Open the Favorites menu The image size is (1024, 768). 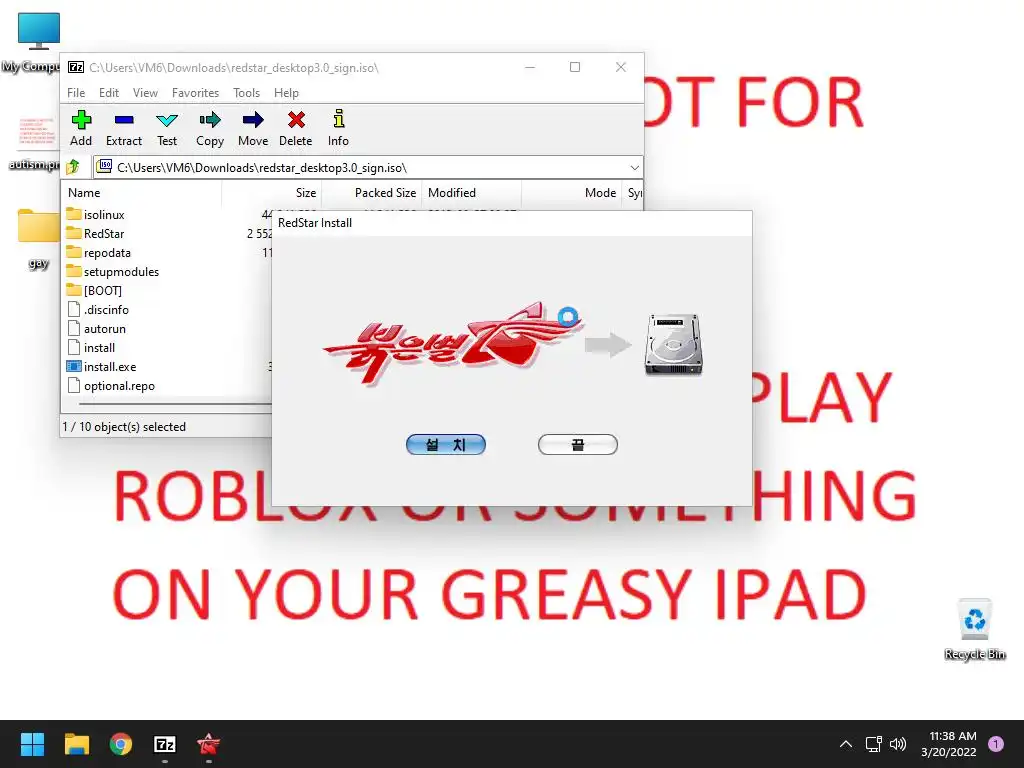195,93
